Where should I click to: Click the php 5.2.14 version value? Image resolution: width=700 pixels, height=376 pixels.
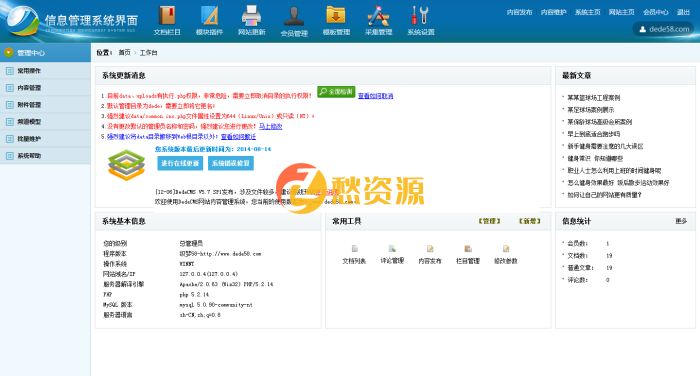[194, 294]
